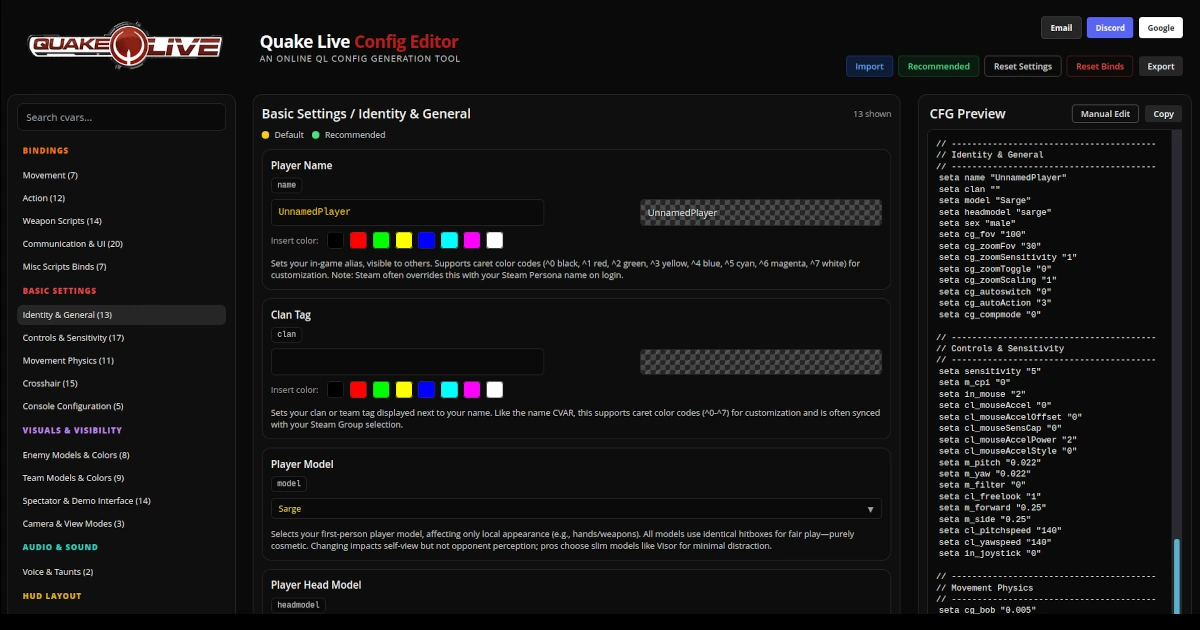Open Voice & Taunts (2)
Image resolution: width=1200 pixels, height=630 pixels.
tap(121, 572)
